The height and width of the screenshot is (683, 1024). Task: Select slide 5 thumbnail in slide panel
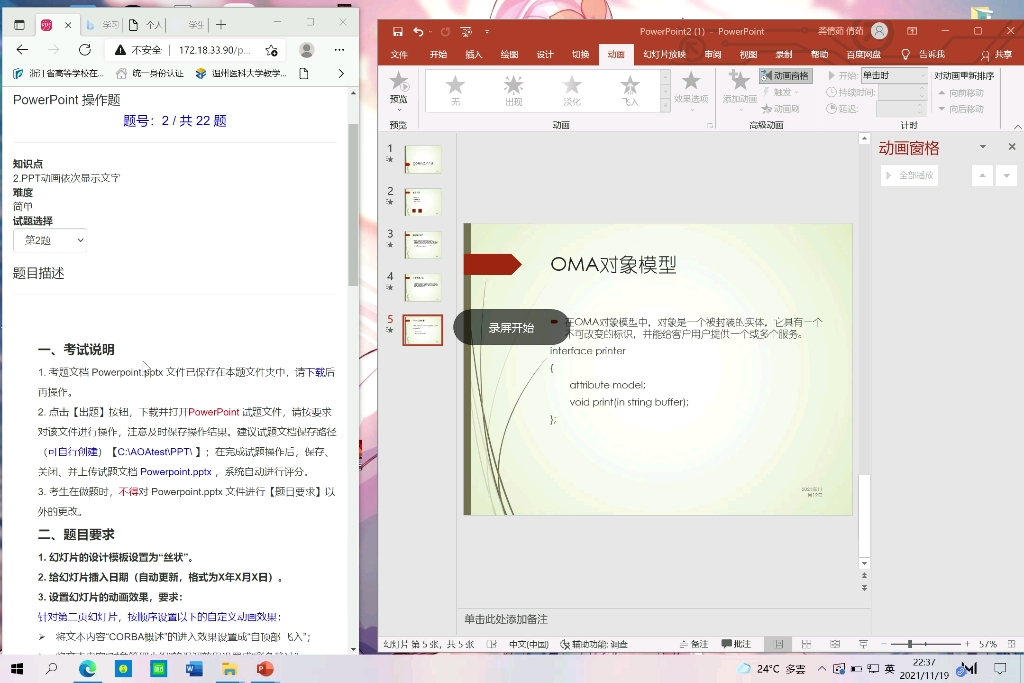(x=422, y=330)
